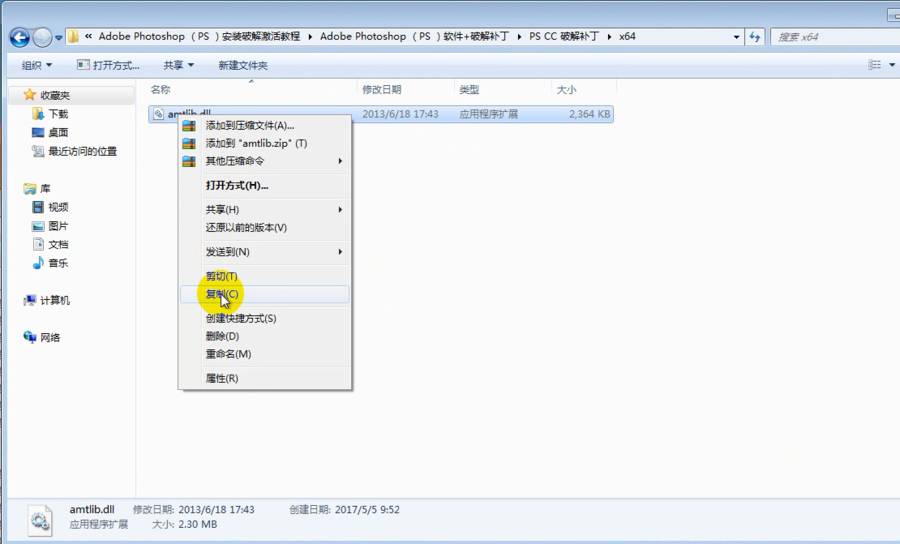Click the folder icon in address bar
Viewport: 900px width, 544px height.
tap(73, 37)
